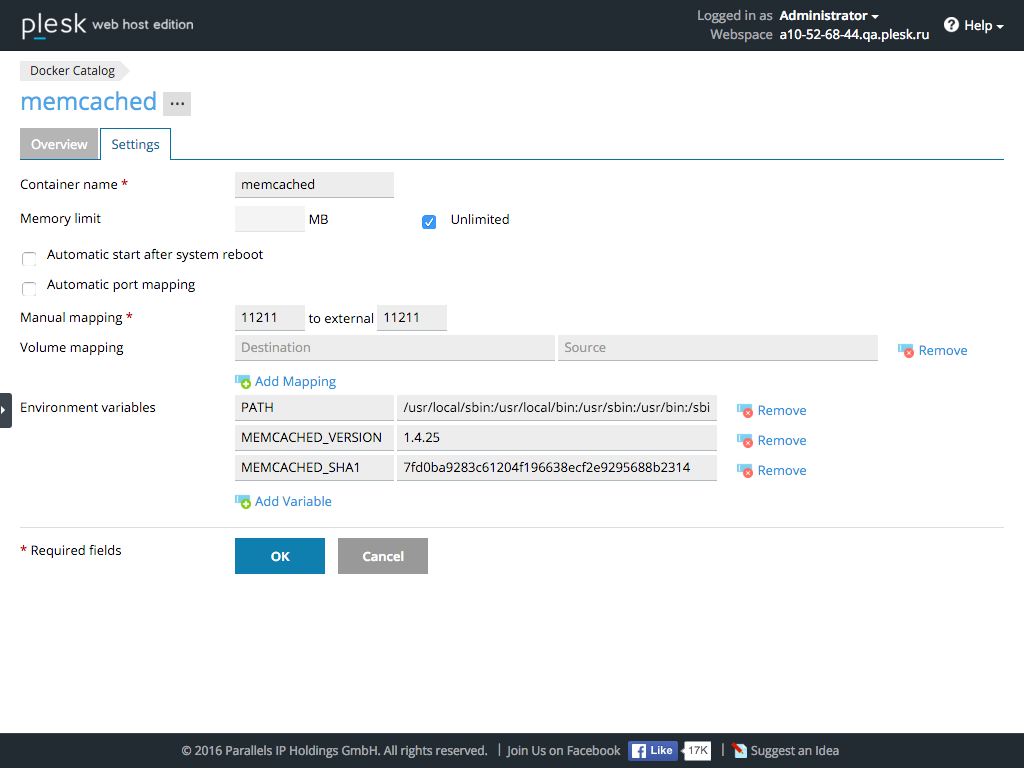
Task: Navigate back to Docker Catalog
Action: 70,70
